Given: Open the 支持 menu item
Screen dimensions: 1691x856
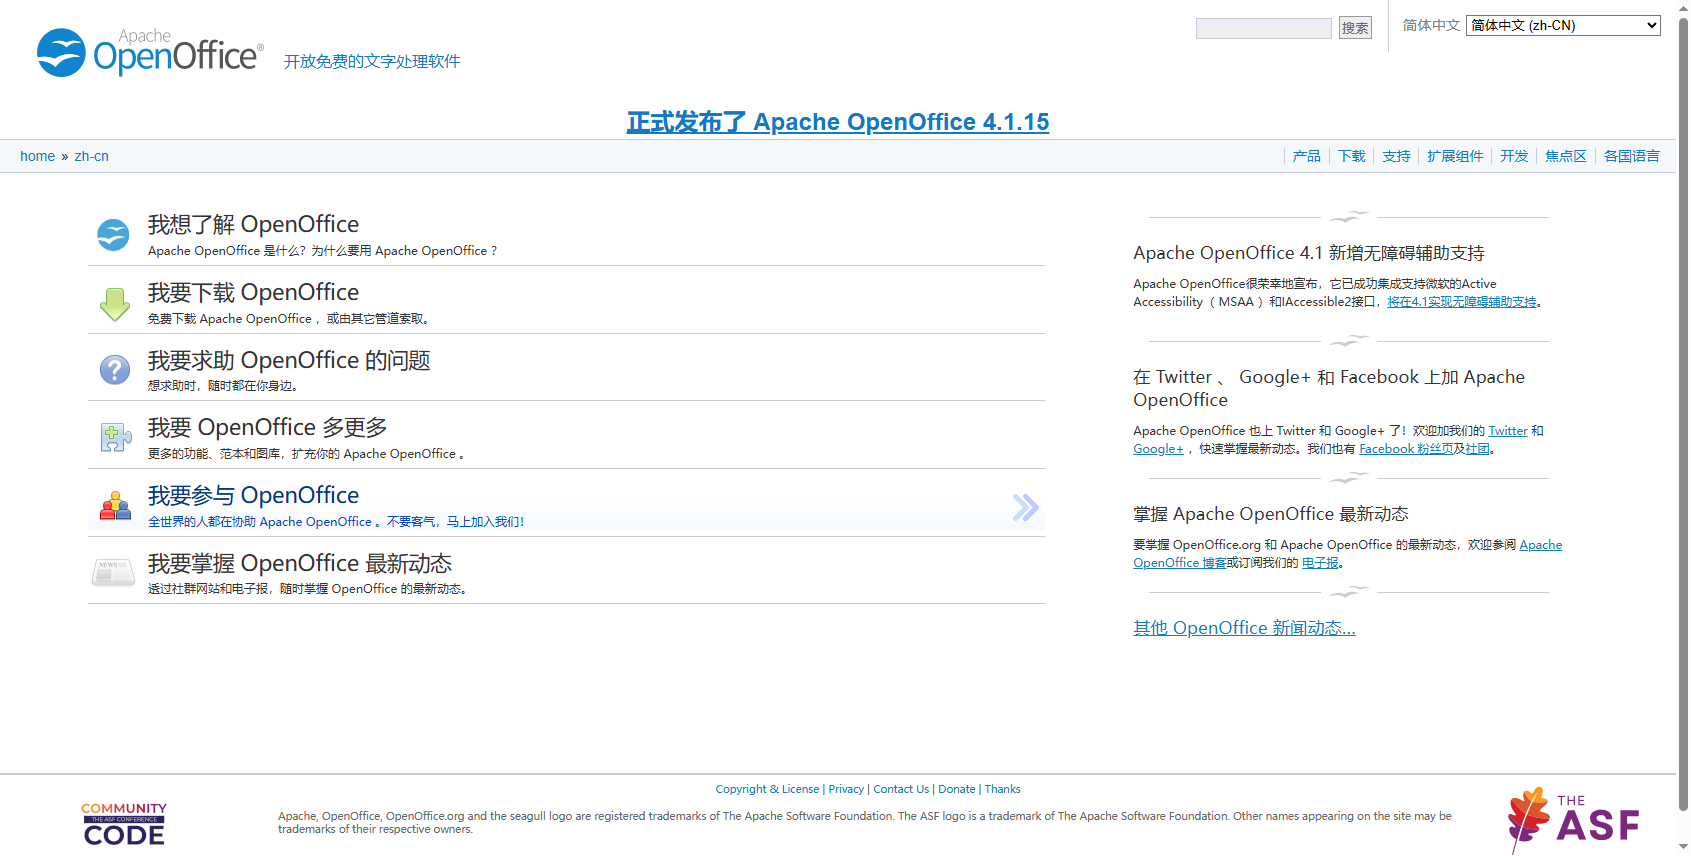Looking at the screenshot, I should pyautogui.click(x=1396, y=156).
